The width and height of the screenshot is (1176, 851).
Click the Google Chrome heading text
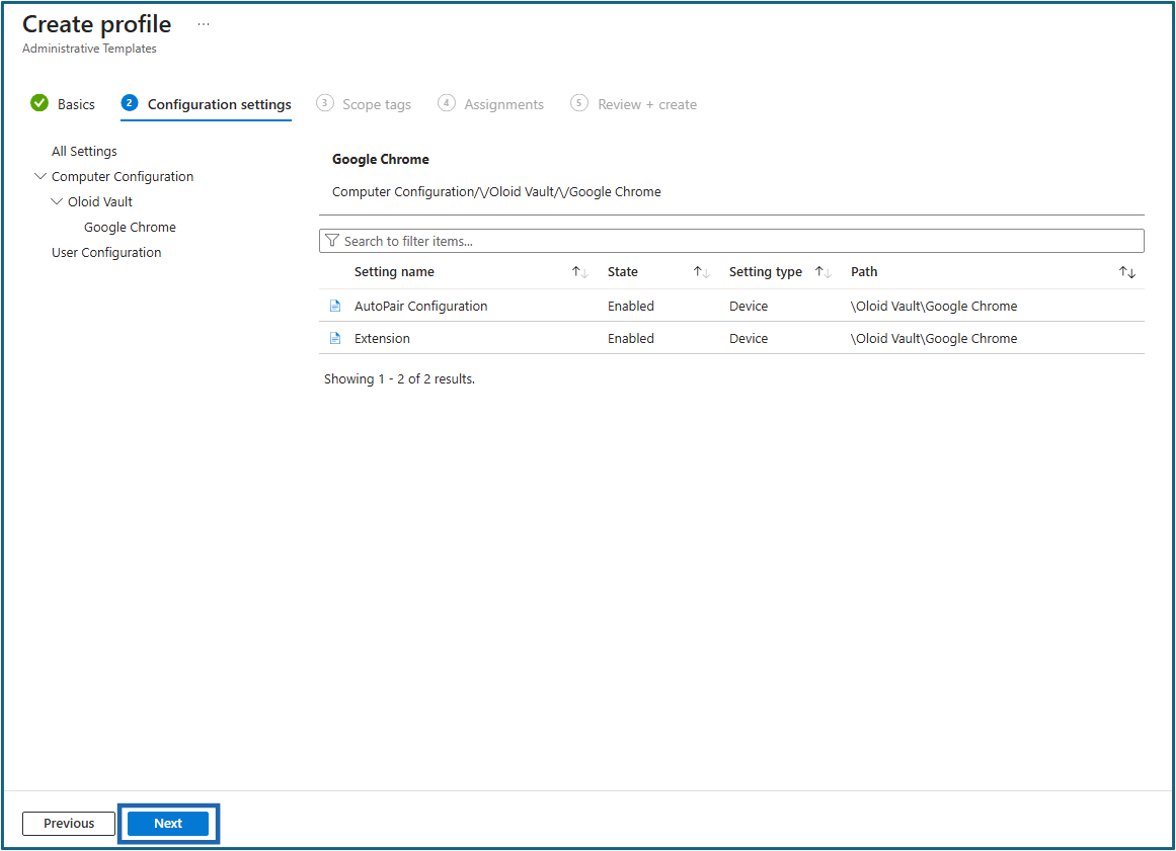(x=380, y=159)
